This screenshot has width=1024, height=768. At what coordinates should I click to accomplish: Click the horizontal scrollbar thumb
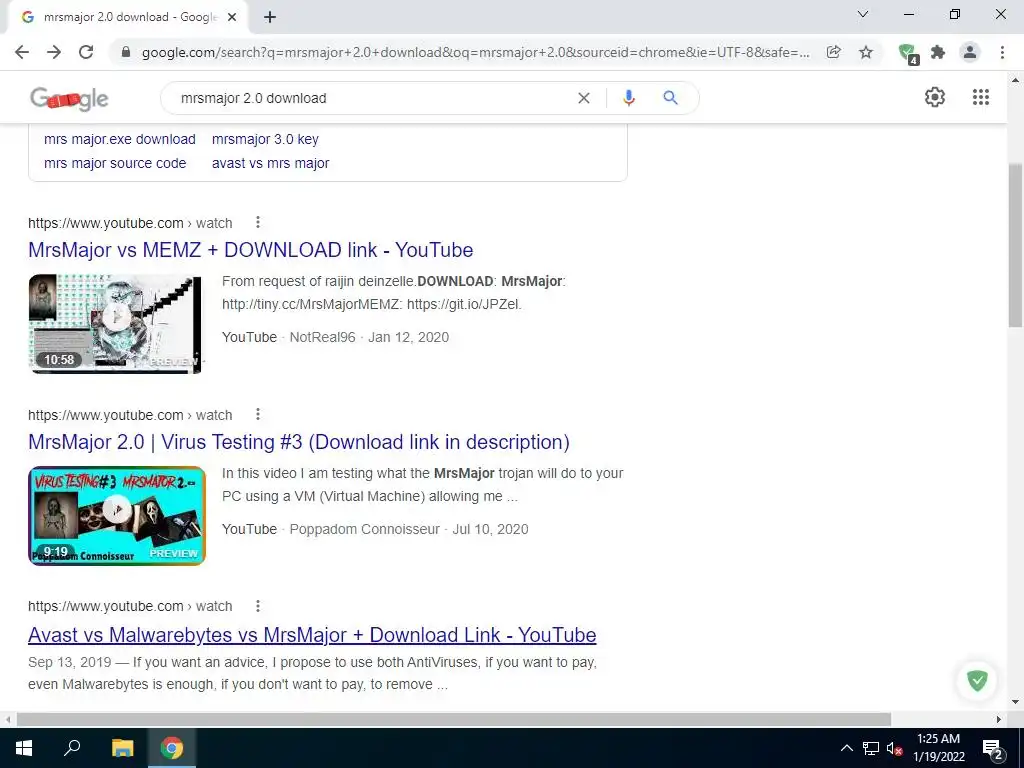tap(454, 719)
